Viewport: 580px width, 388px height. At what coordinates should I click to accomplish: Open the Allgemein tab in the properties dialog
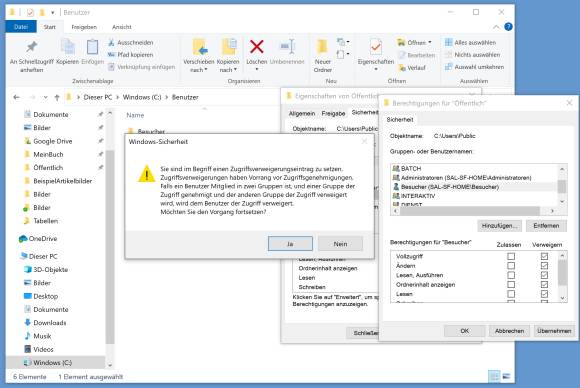click(x=302, y=114)
